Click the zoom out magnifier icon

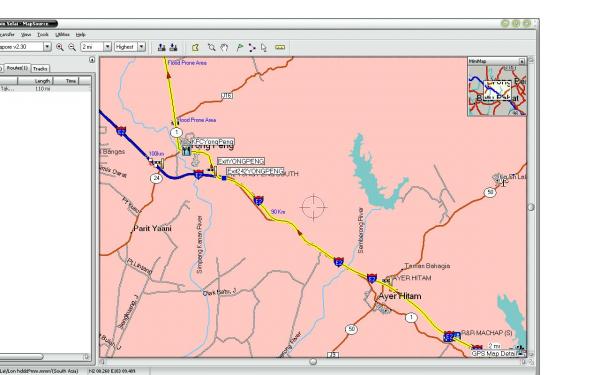72,47
